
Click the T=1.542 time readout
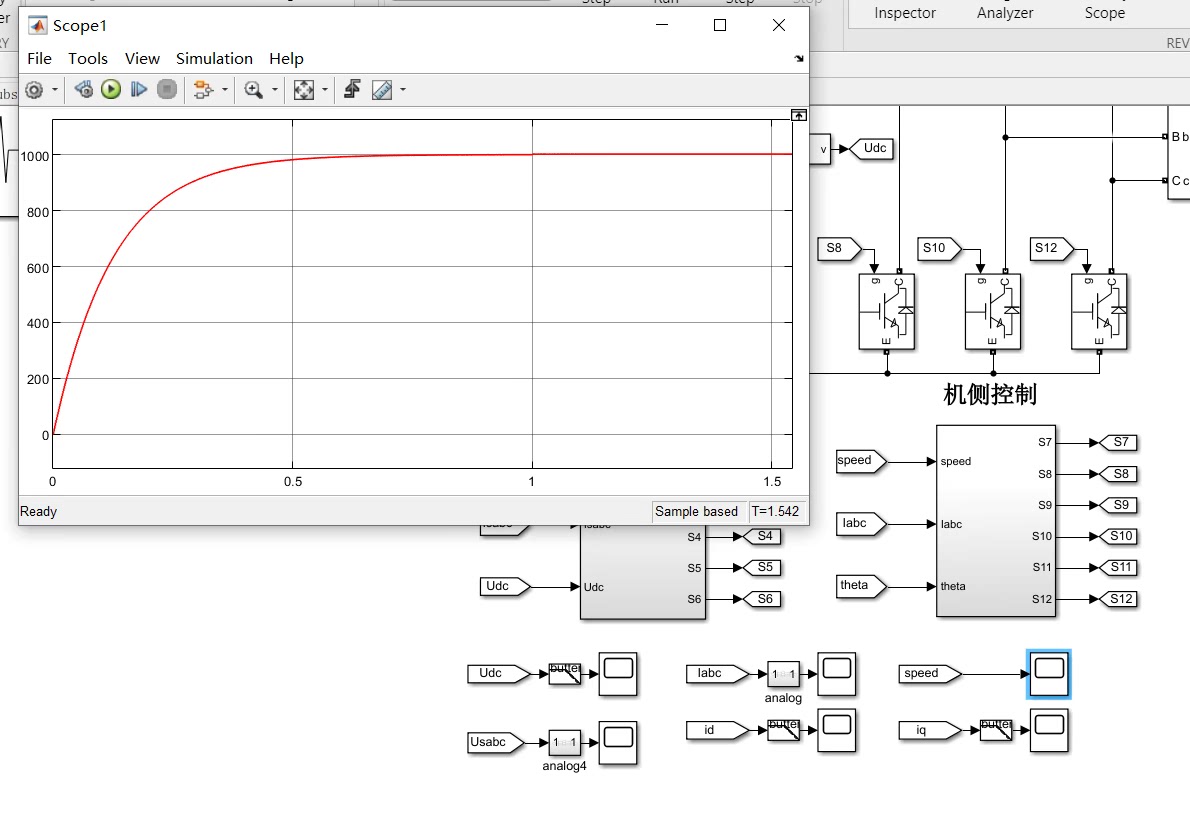click(x=775, y=512)
